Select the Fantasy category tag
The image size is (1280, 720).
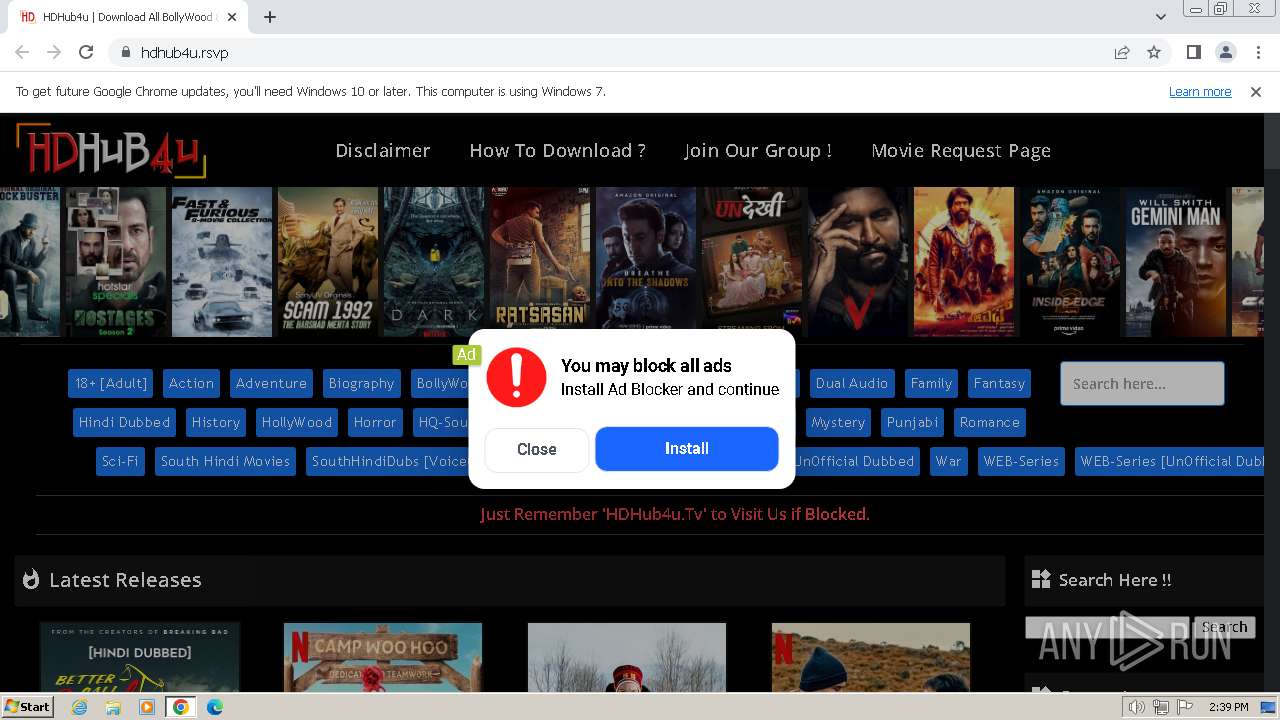[999, 383]
